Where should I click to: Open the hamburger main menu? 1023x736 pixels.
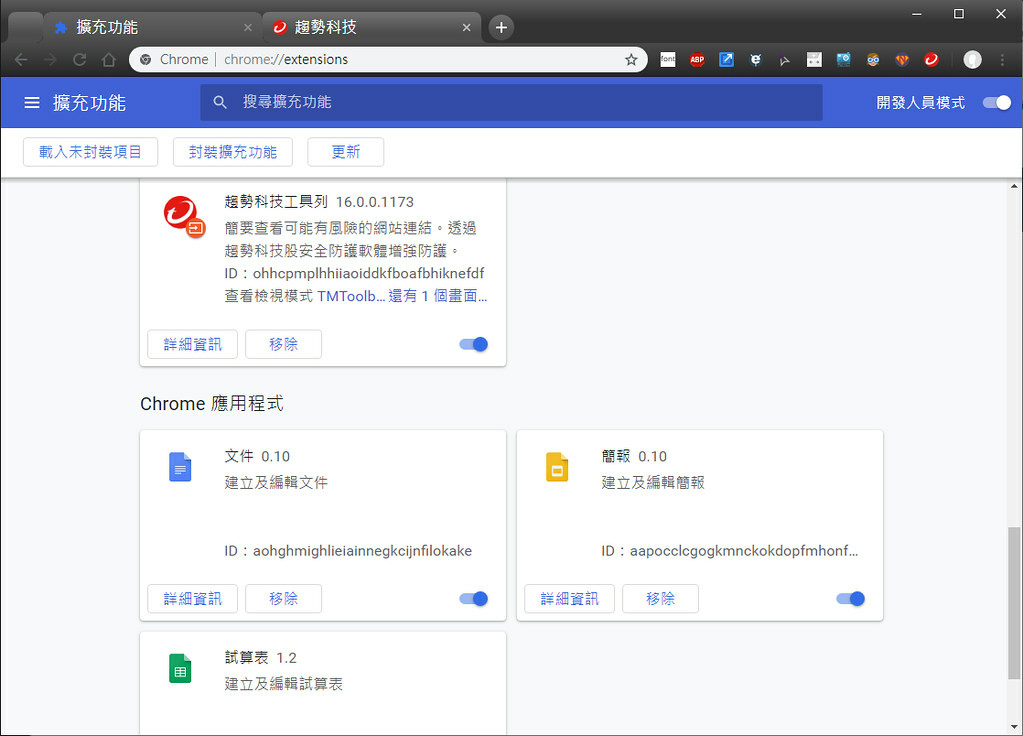[x=32, y=102]
